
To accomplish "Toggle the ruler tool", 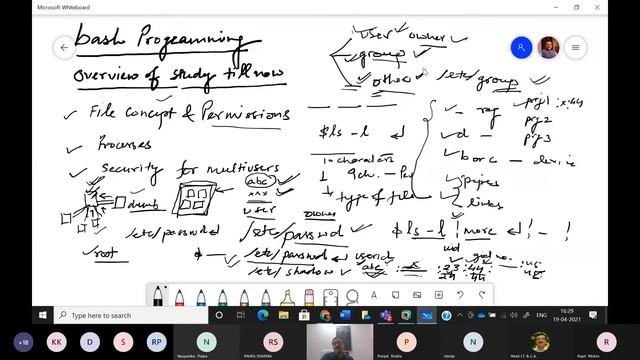I will coord(330,297).
